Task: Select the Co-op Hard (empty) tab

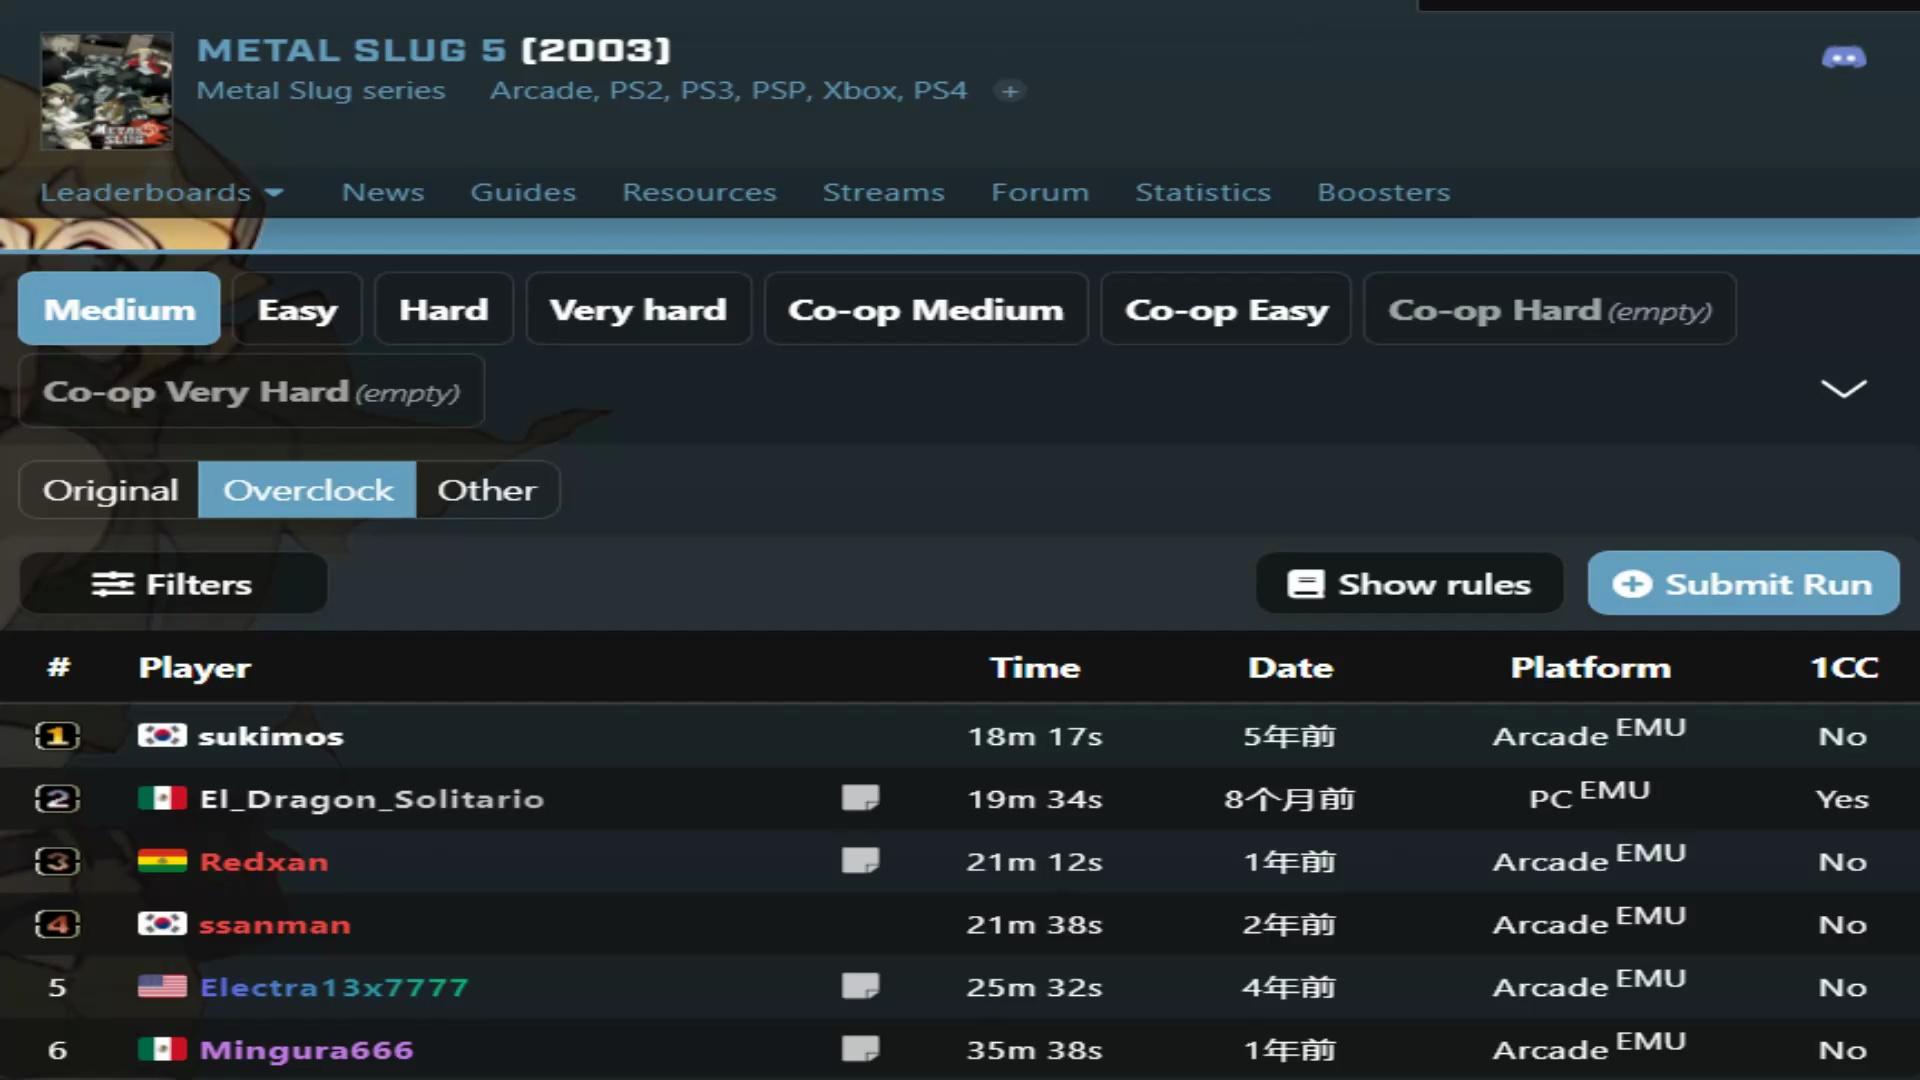Action: tap(1550, 309)
